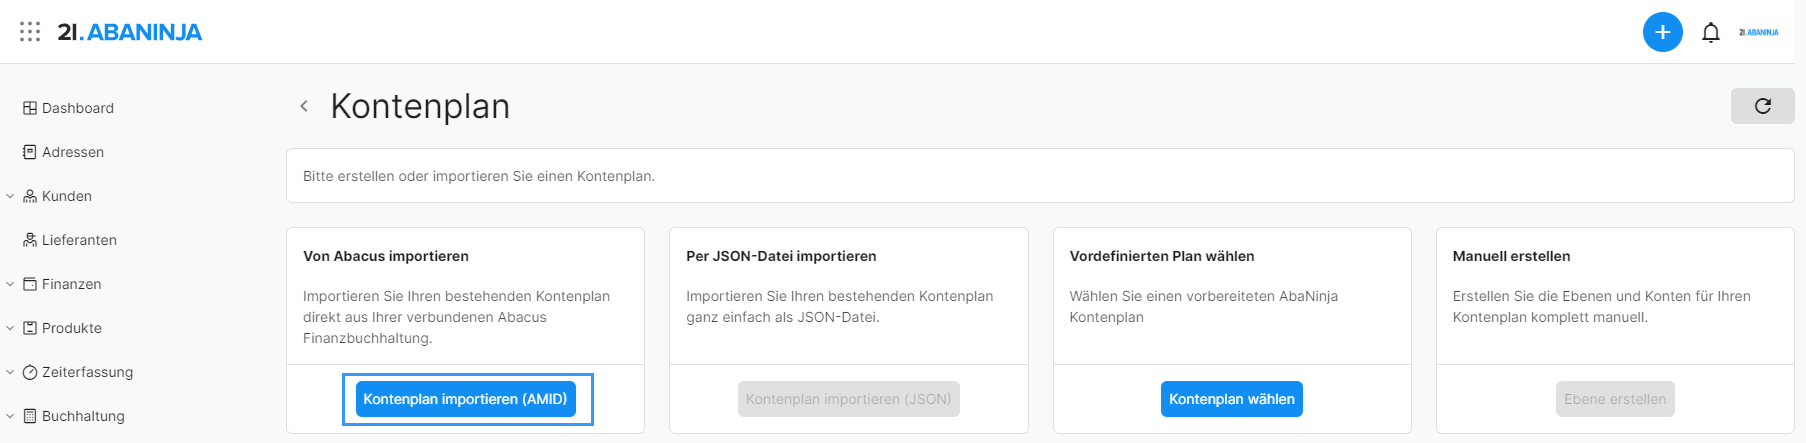Open the app grid launcher menu
The width and height of the screenshot is (1806, 443).
(30, 32)
